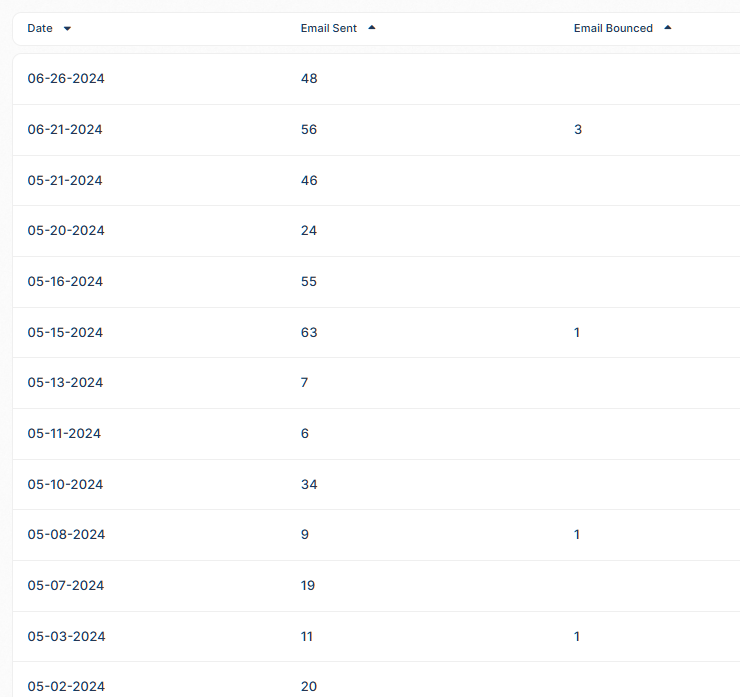Click the 05-21-2024 date cell
Image resolution: width=740 pixels, height=697 pixels.
pos(65,181)
